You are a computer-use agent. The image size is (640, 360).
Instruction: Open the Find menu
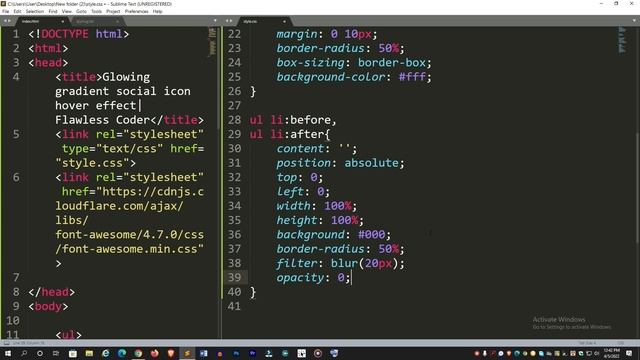point(53,11)
